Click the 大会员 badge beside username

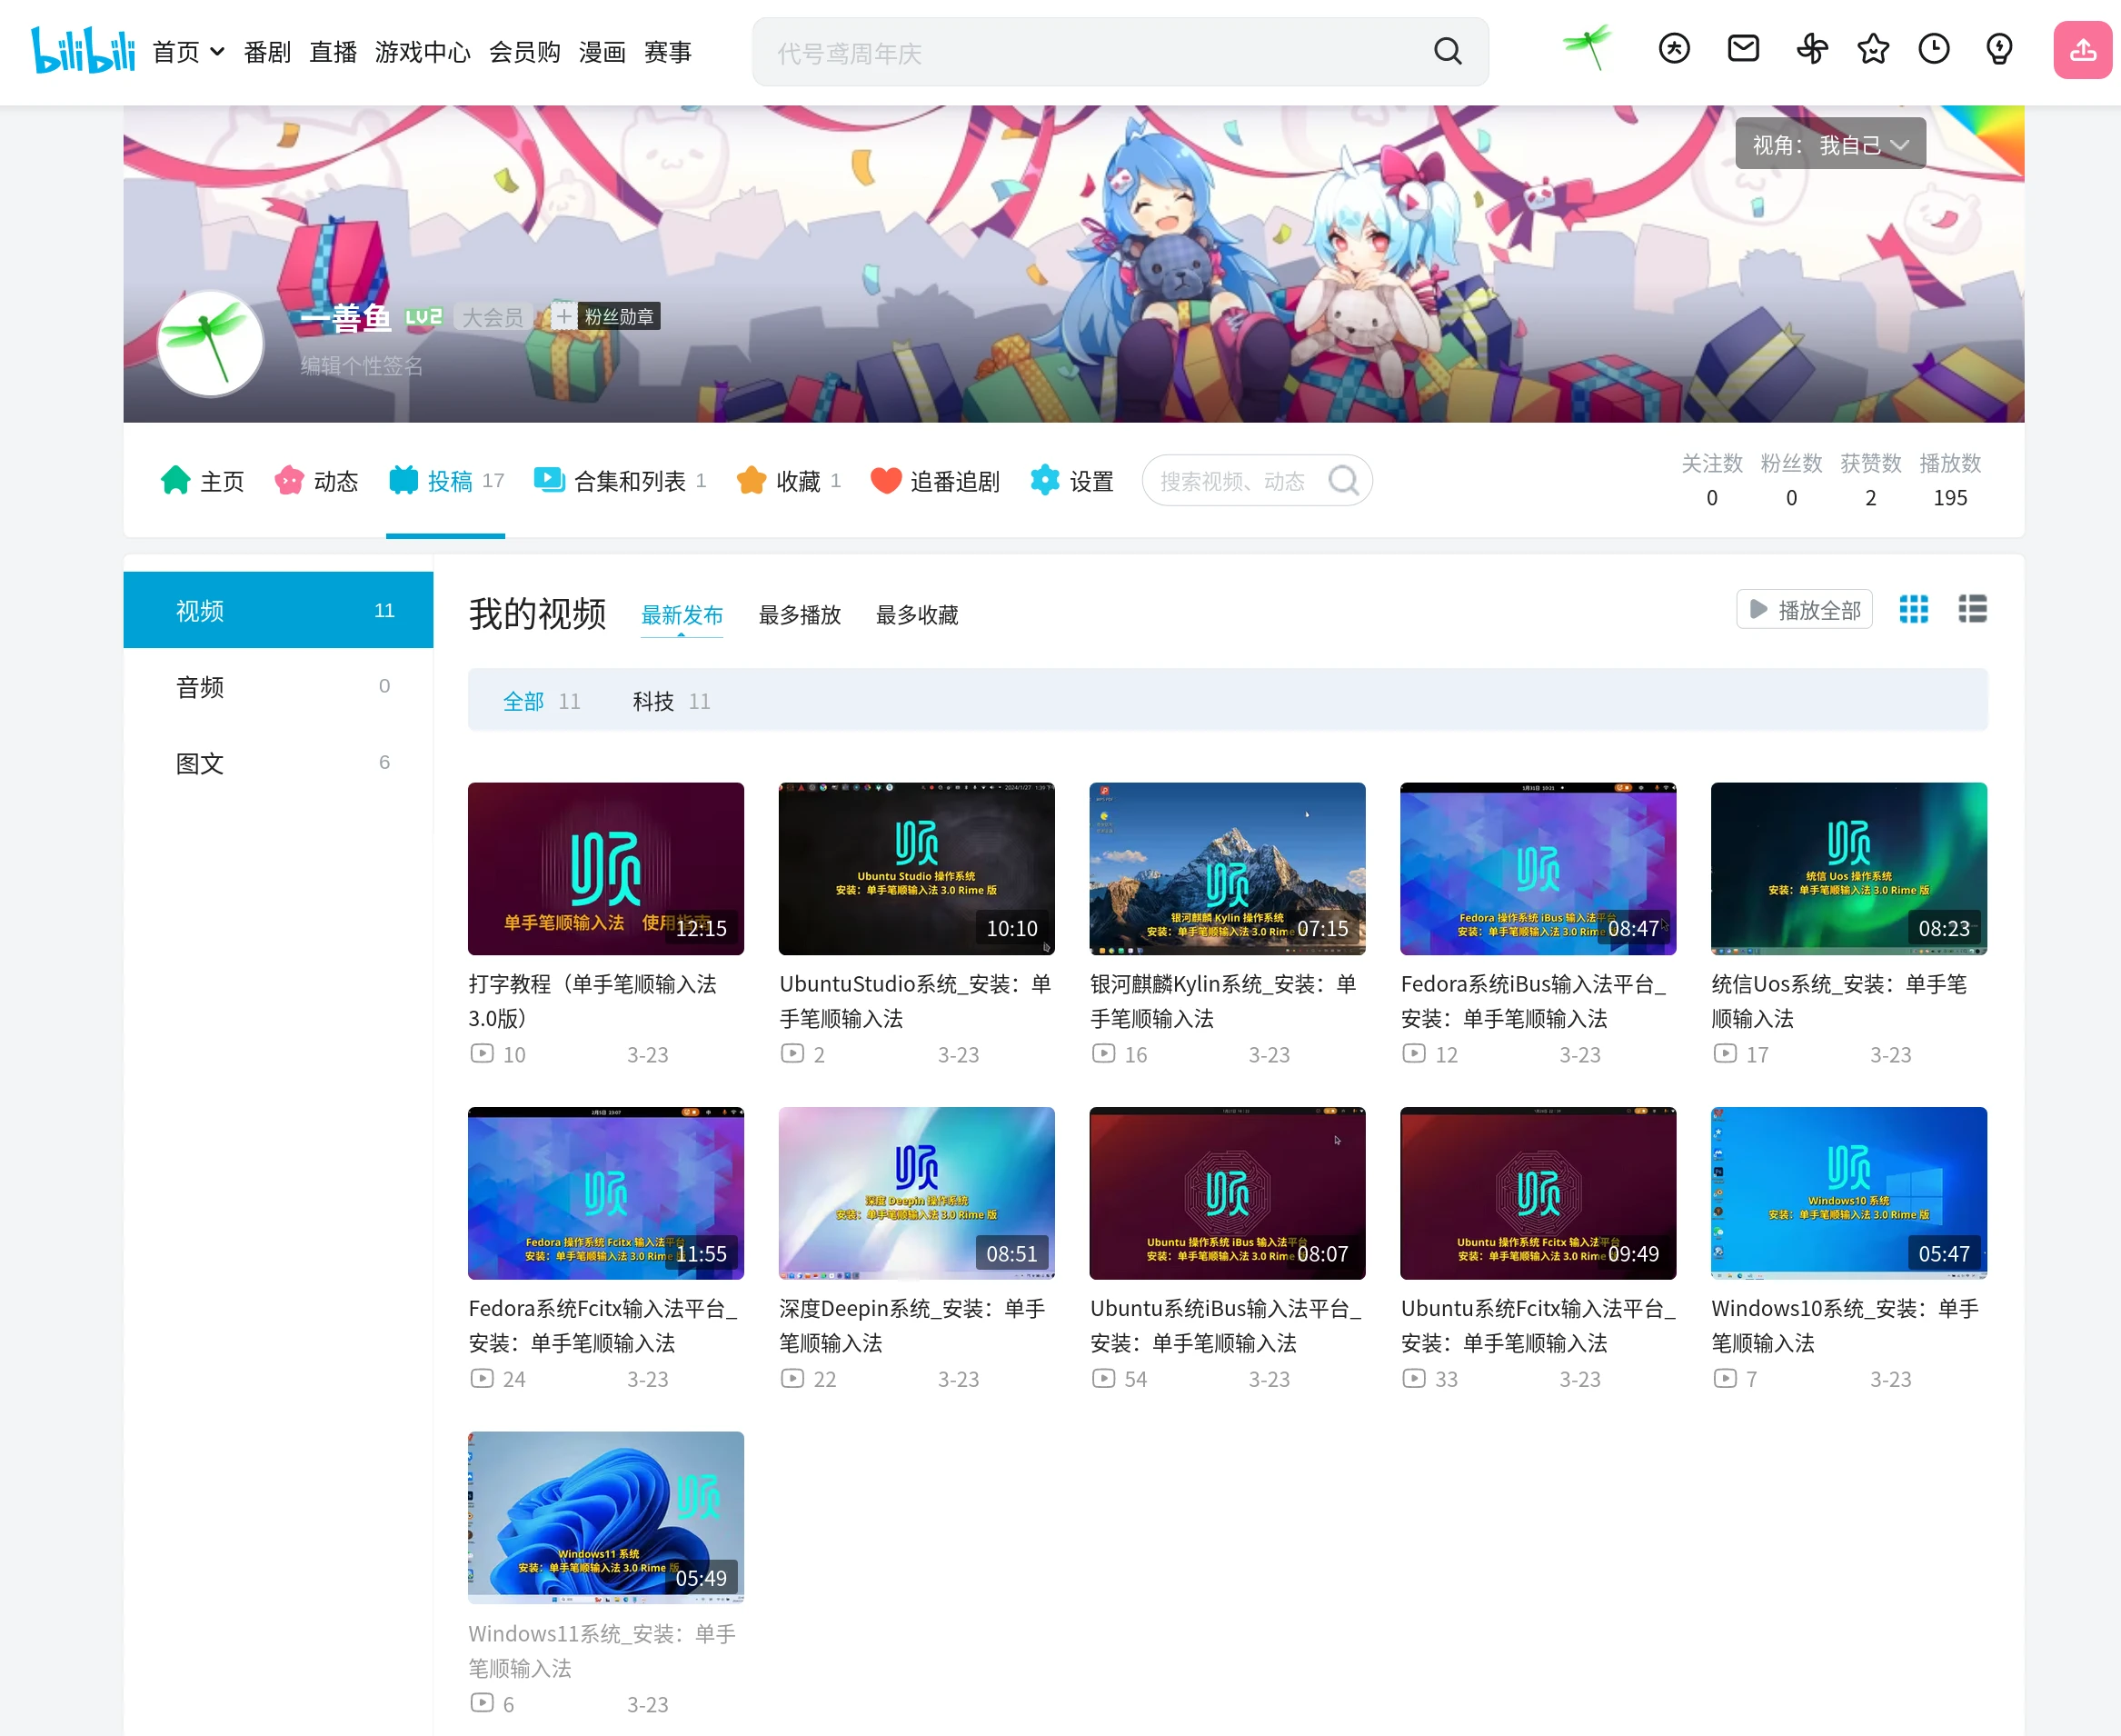[493, 317]
